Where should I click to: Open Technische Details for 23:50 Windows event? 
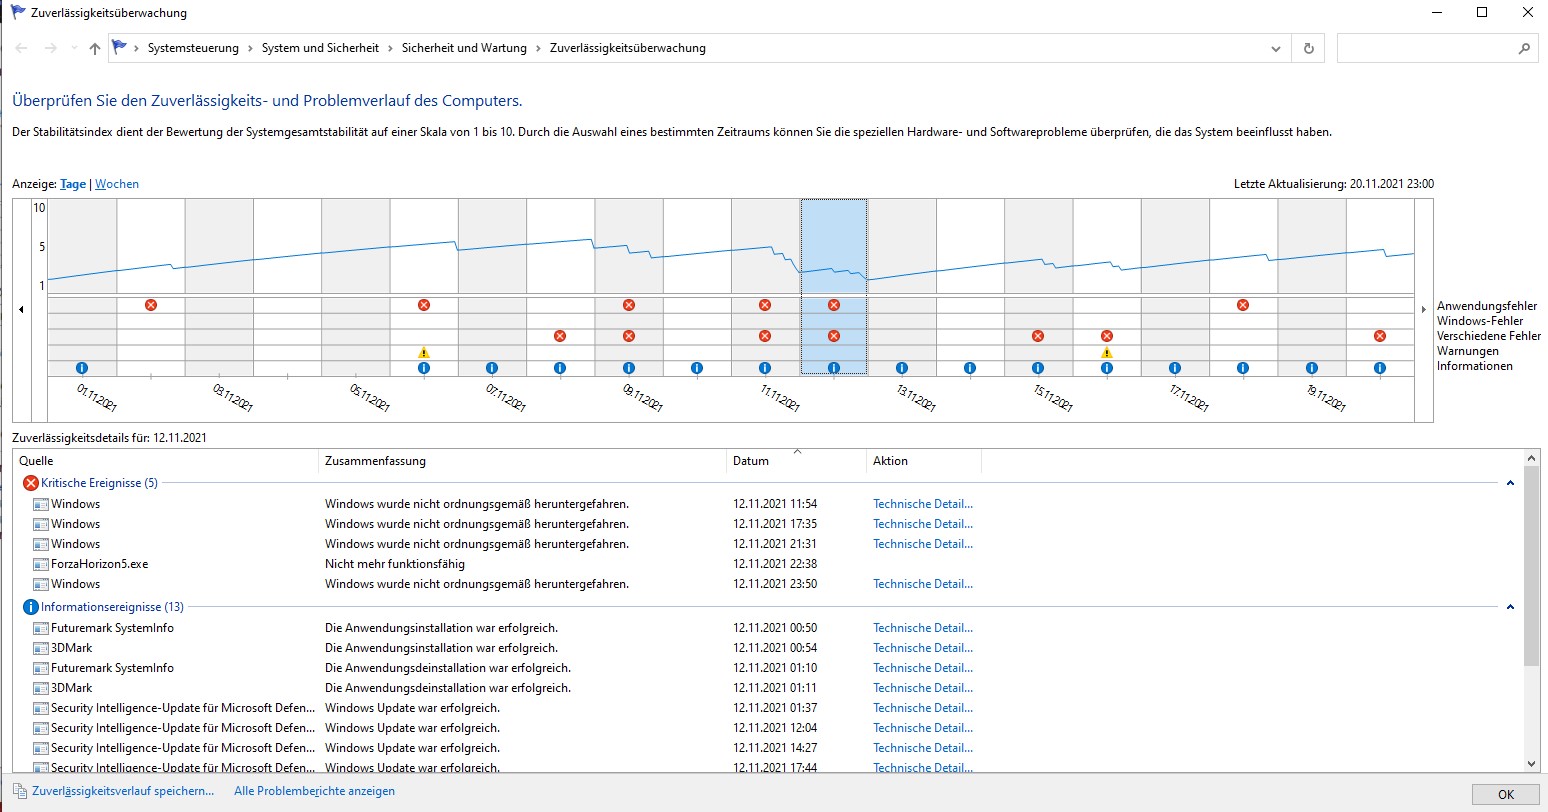click(923, 584)
